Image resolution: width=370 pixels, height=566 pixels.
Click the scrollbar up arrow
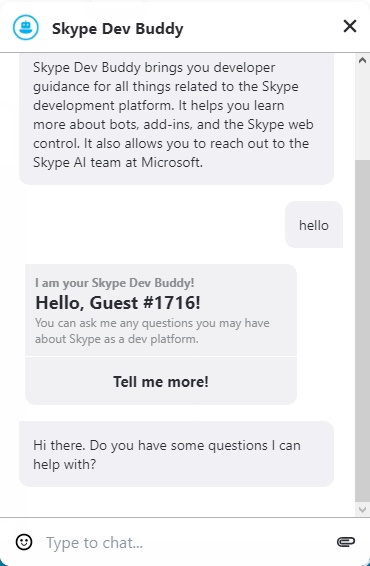pos(362,60)
